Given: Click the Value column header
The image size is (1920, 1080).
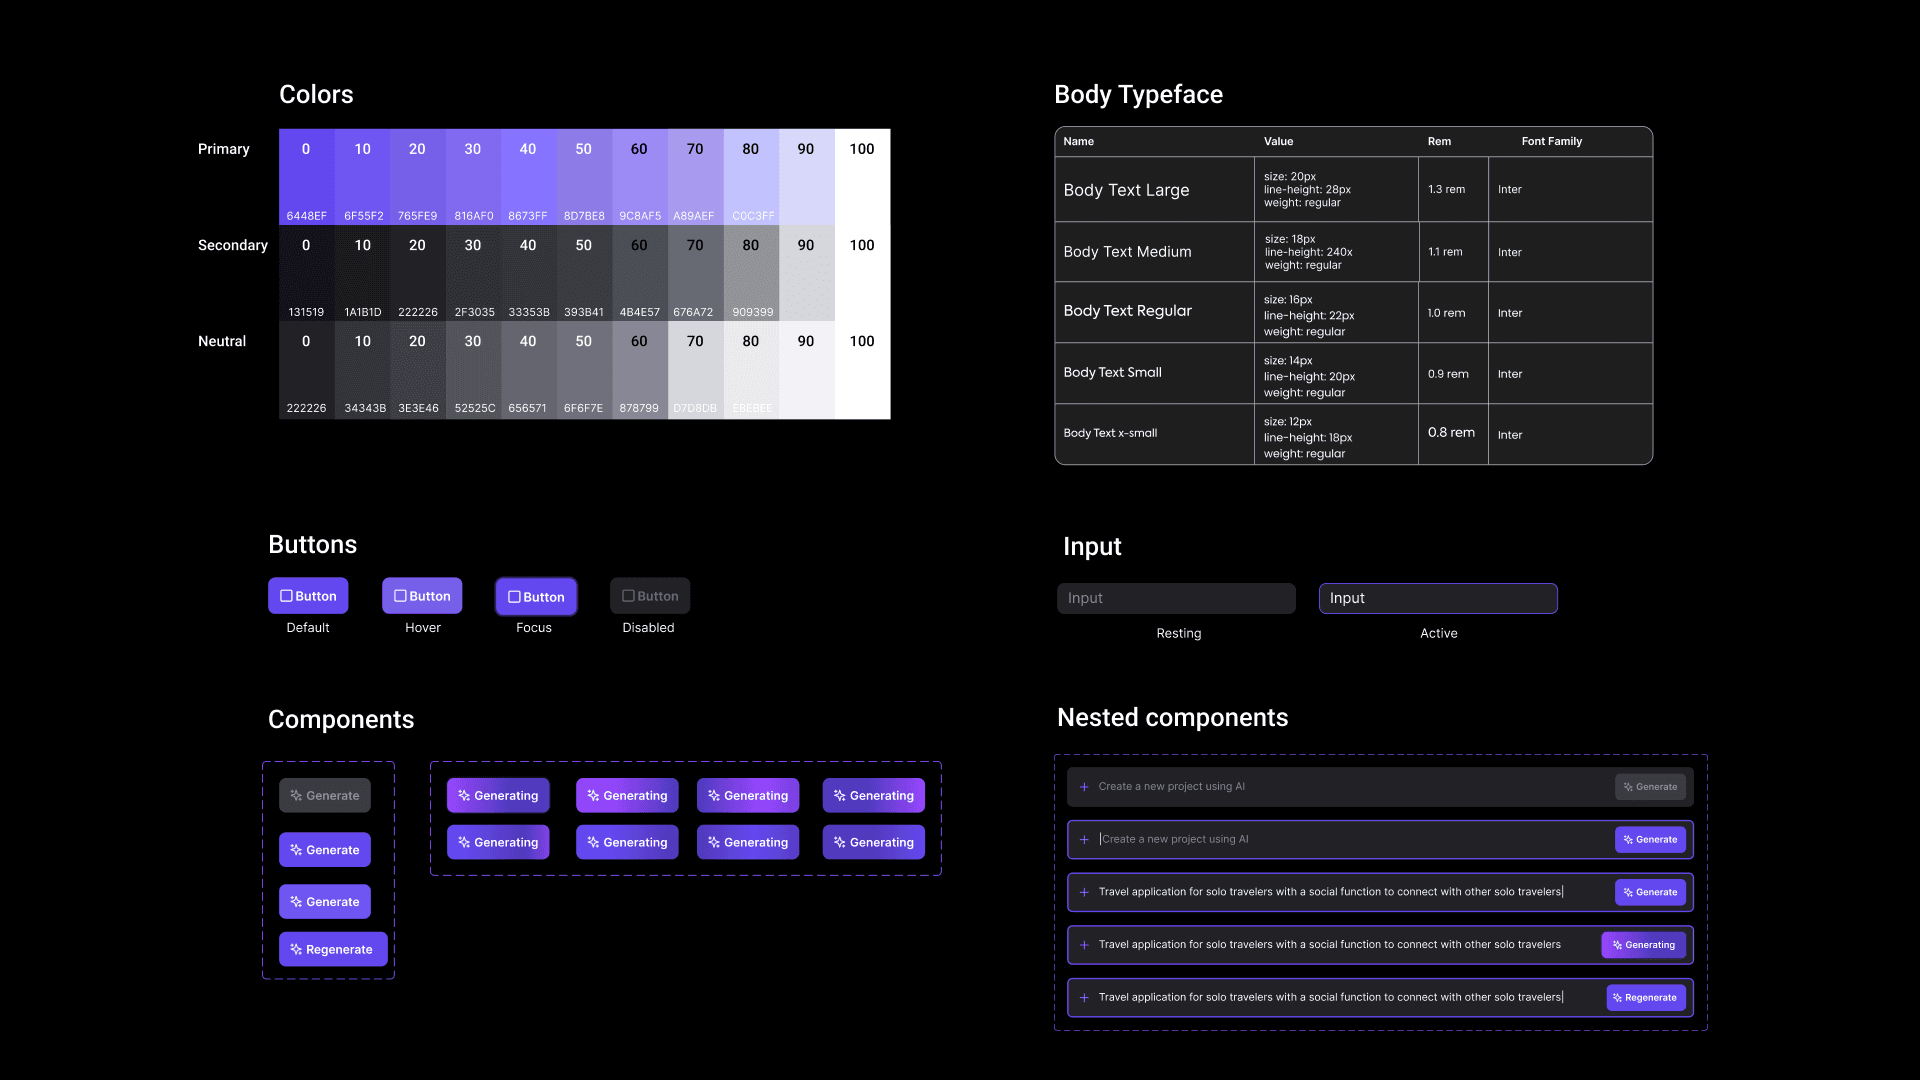Looking at the screenshot, I should pyautogui.click(x=1278, y=142).
